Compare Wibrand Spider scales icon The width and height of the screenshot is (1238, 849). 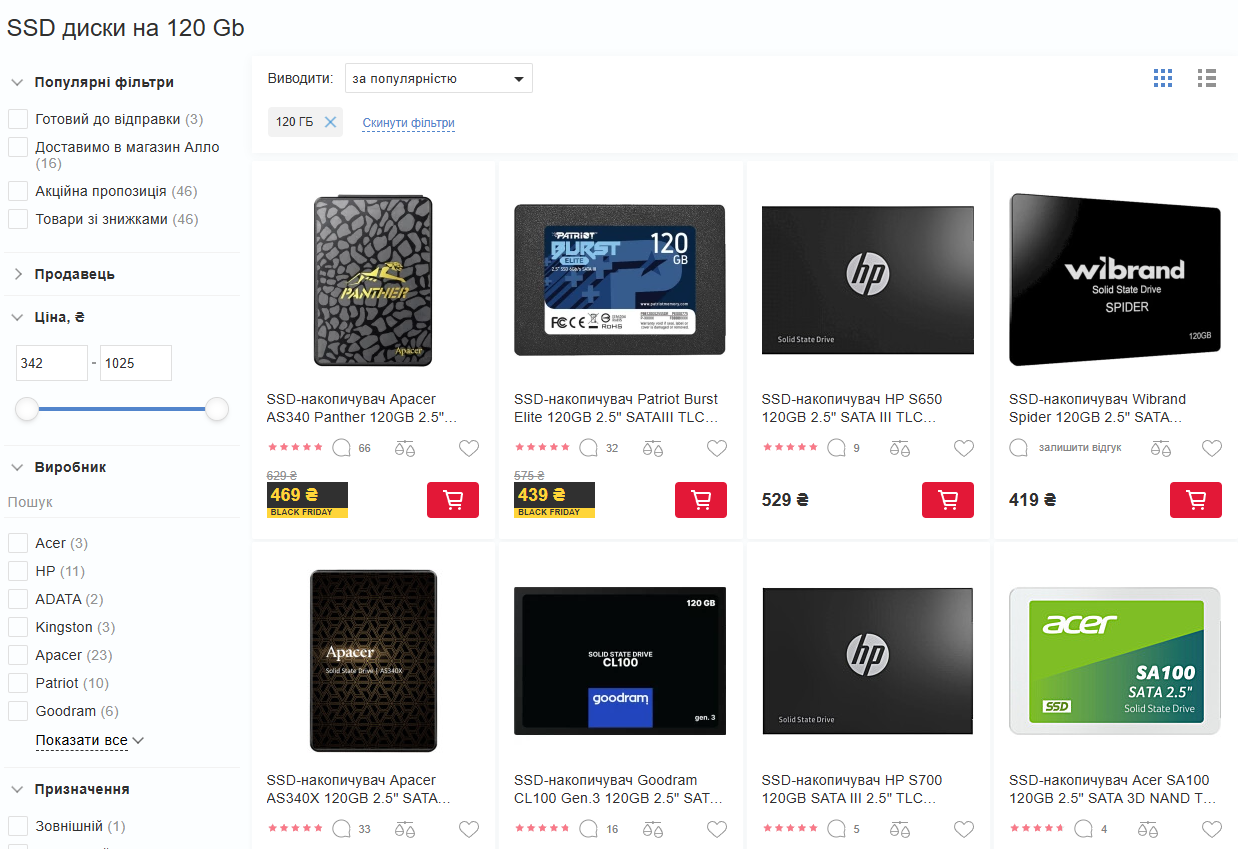(1160, 448)
